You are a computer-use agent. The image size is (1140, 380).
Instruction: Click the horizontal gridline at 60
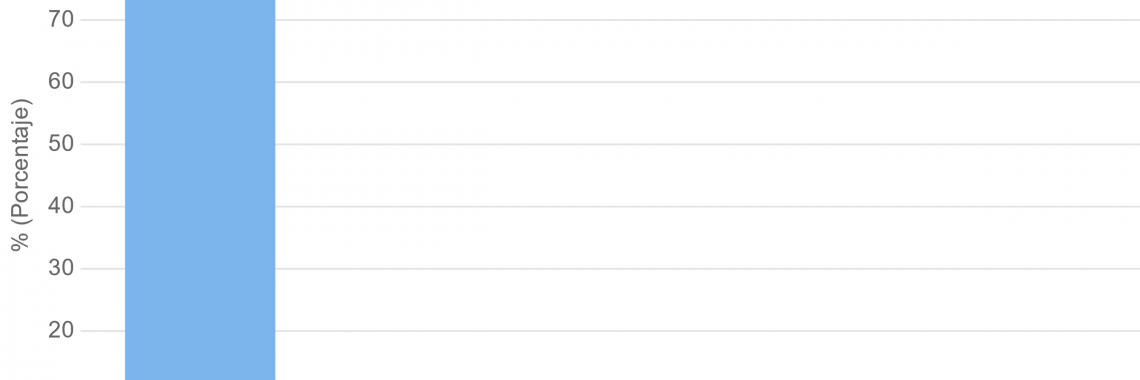pyautogui.click(x=707, y=82)
